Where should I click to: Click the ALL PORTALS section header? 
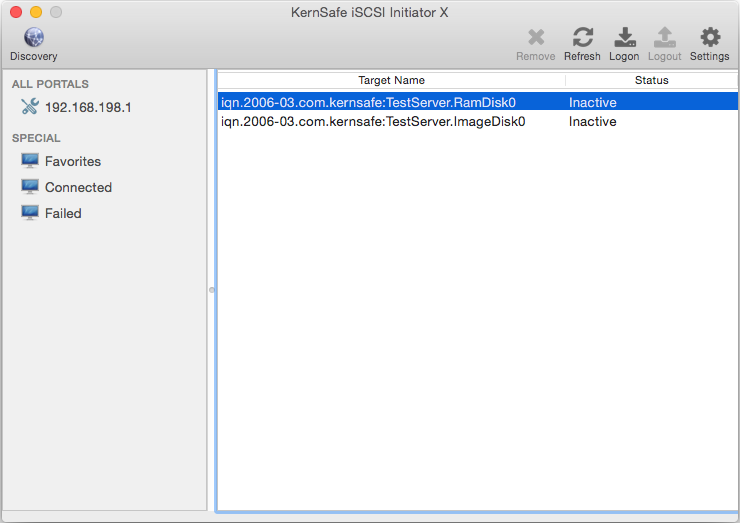pos(50,84)
